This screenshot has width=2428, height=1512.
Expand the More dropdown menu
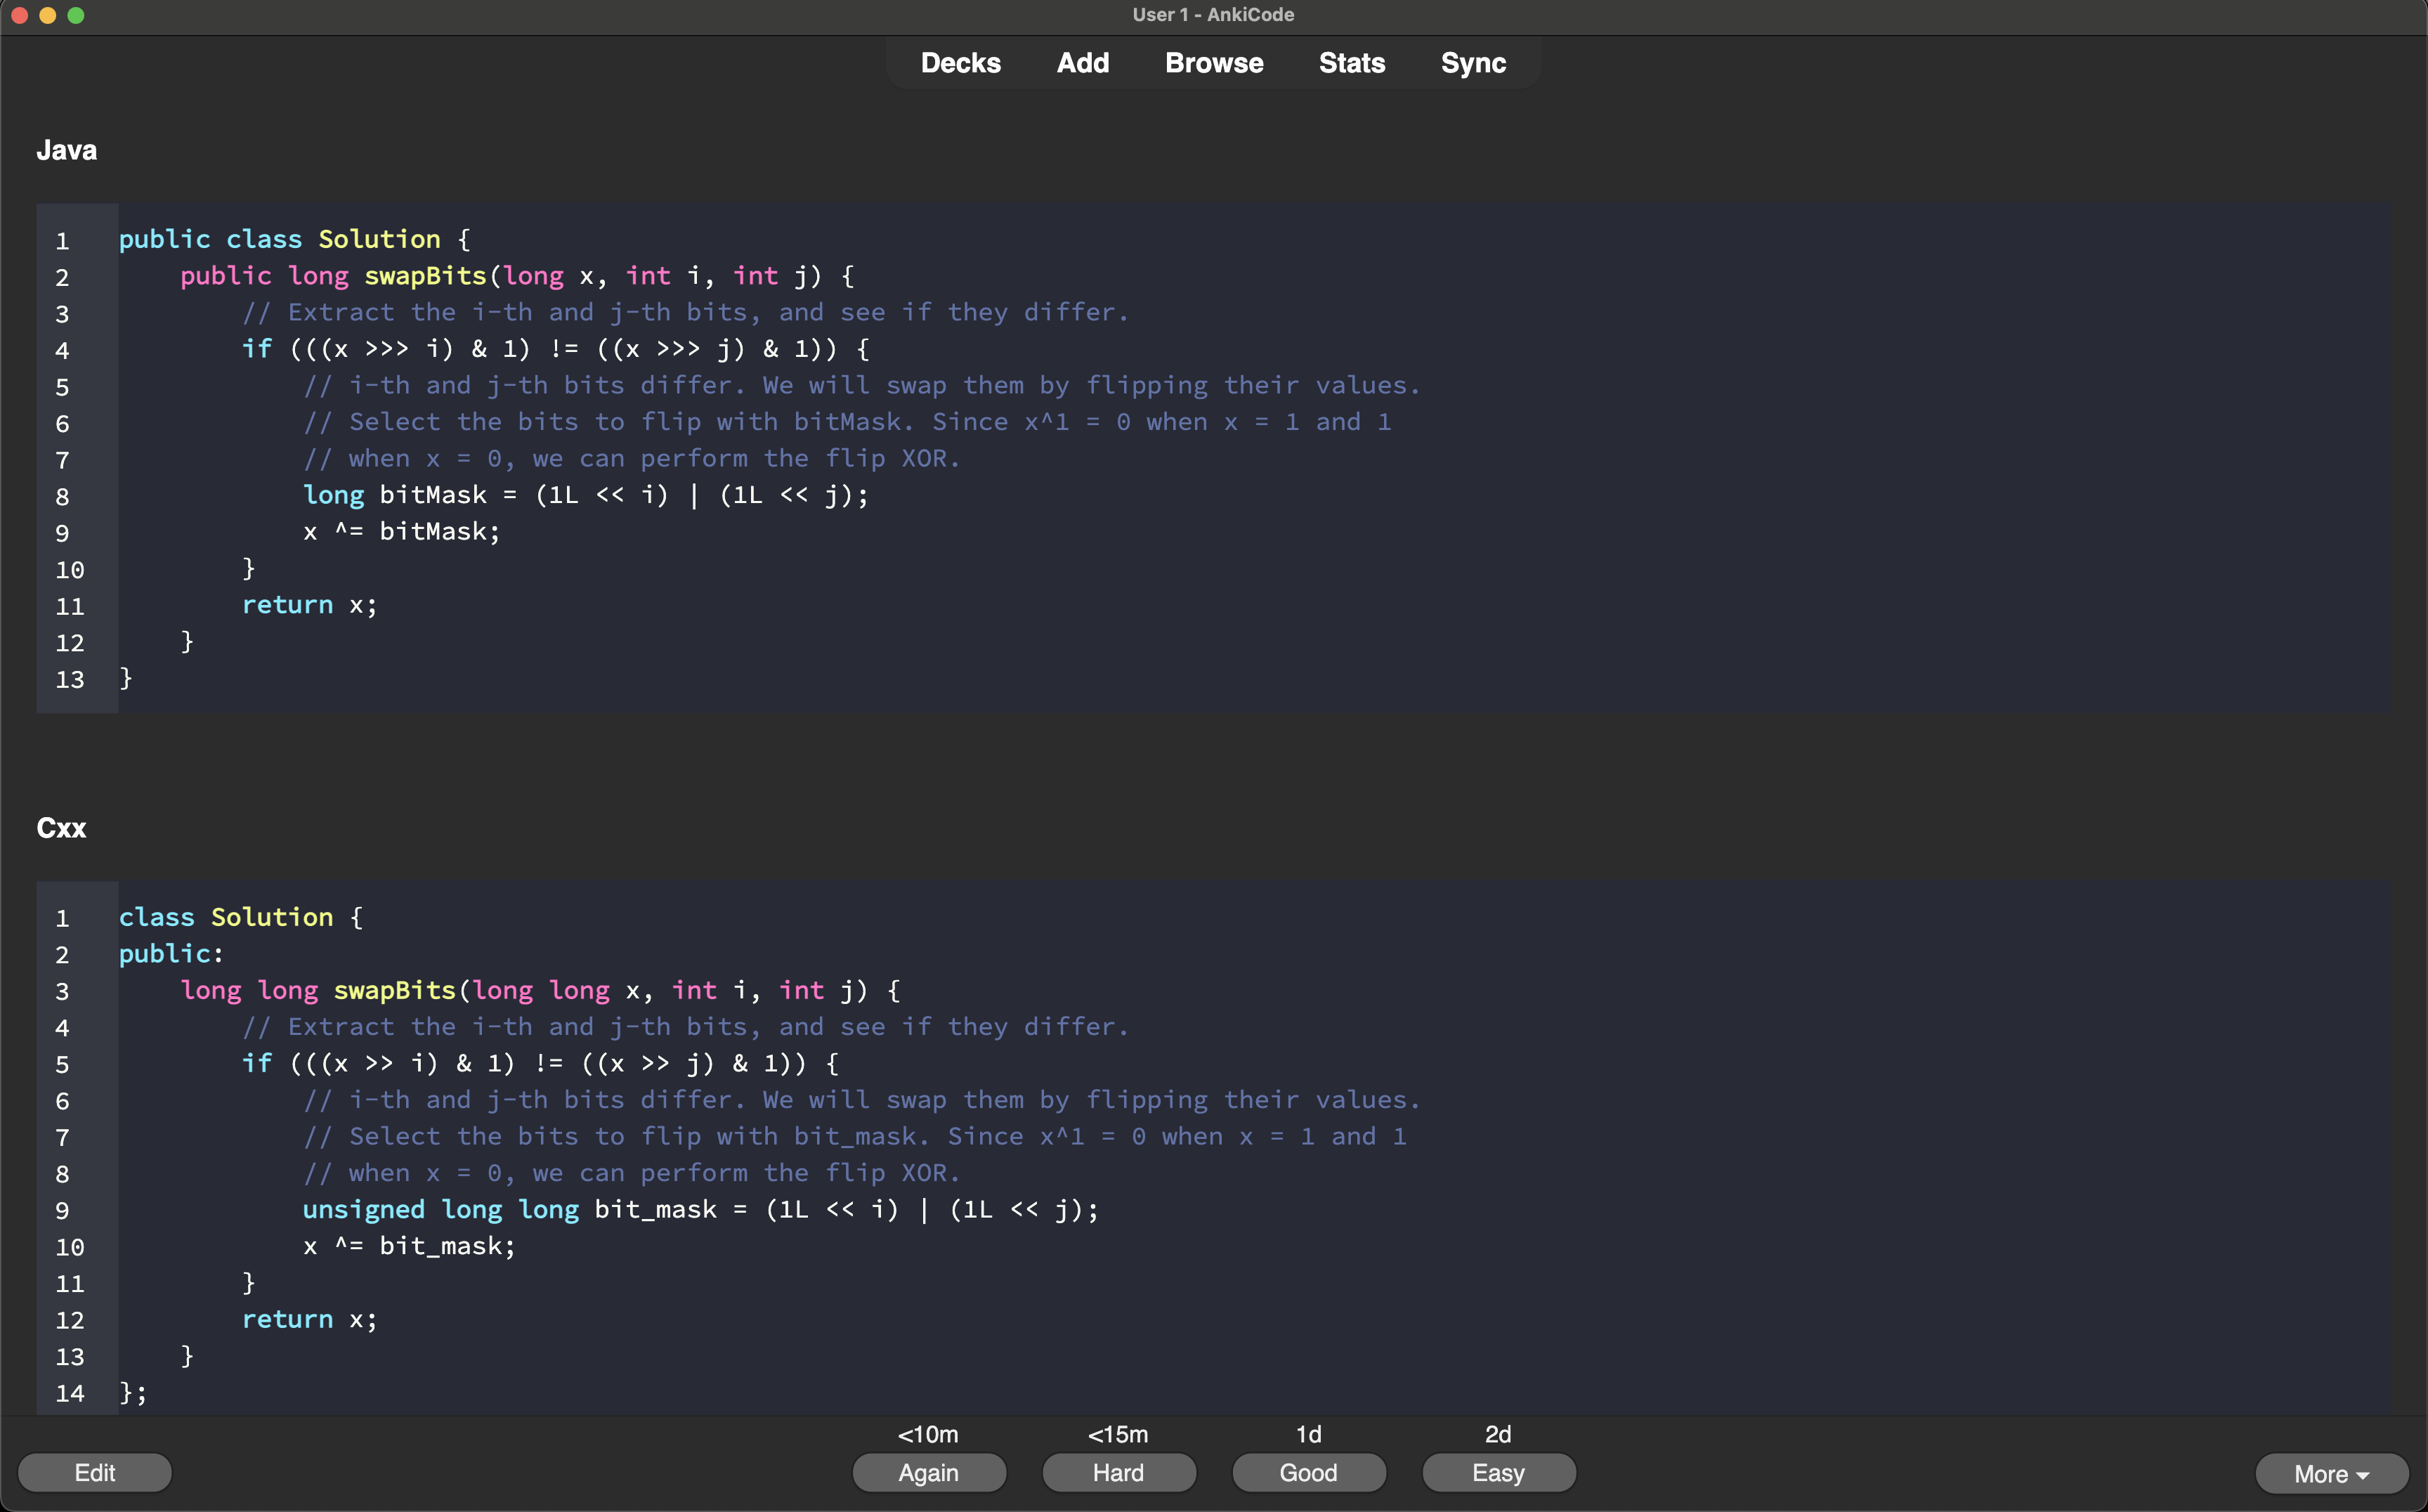click(x=2330, y=1473)
